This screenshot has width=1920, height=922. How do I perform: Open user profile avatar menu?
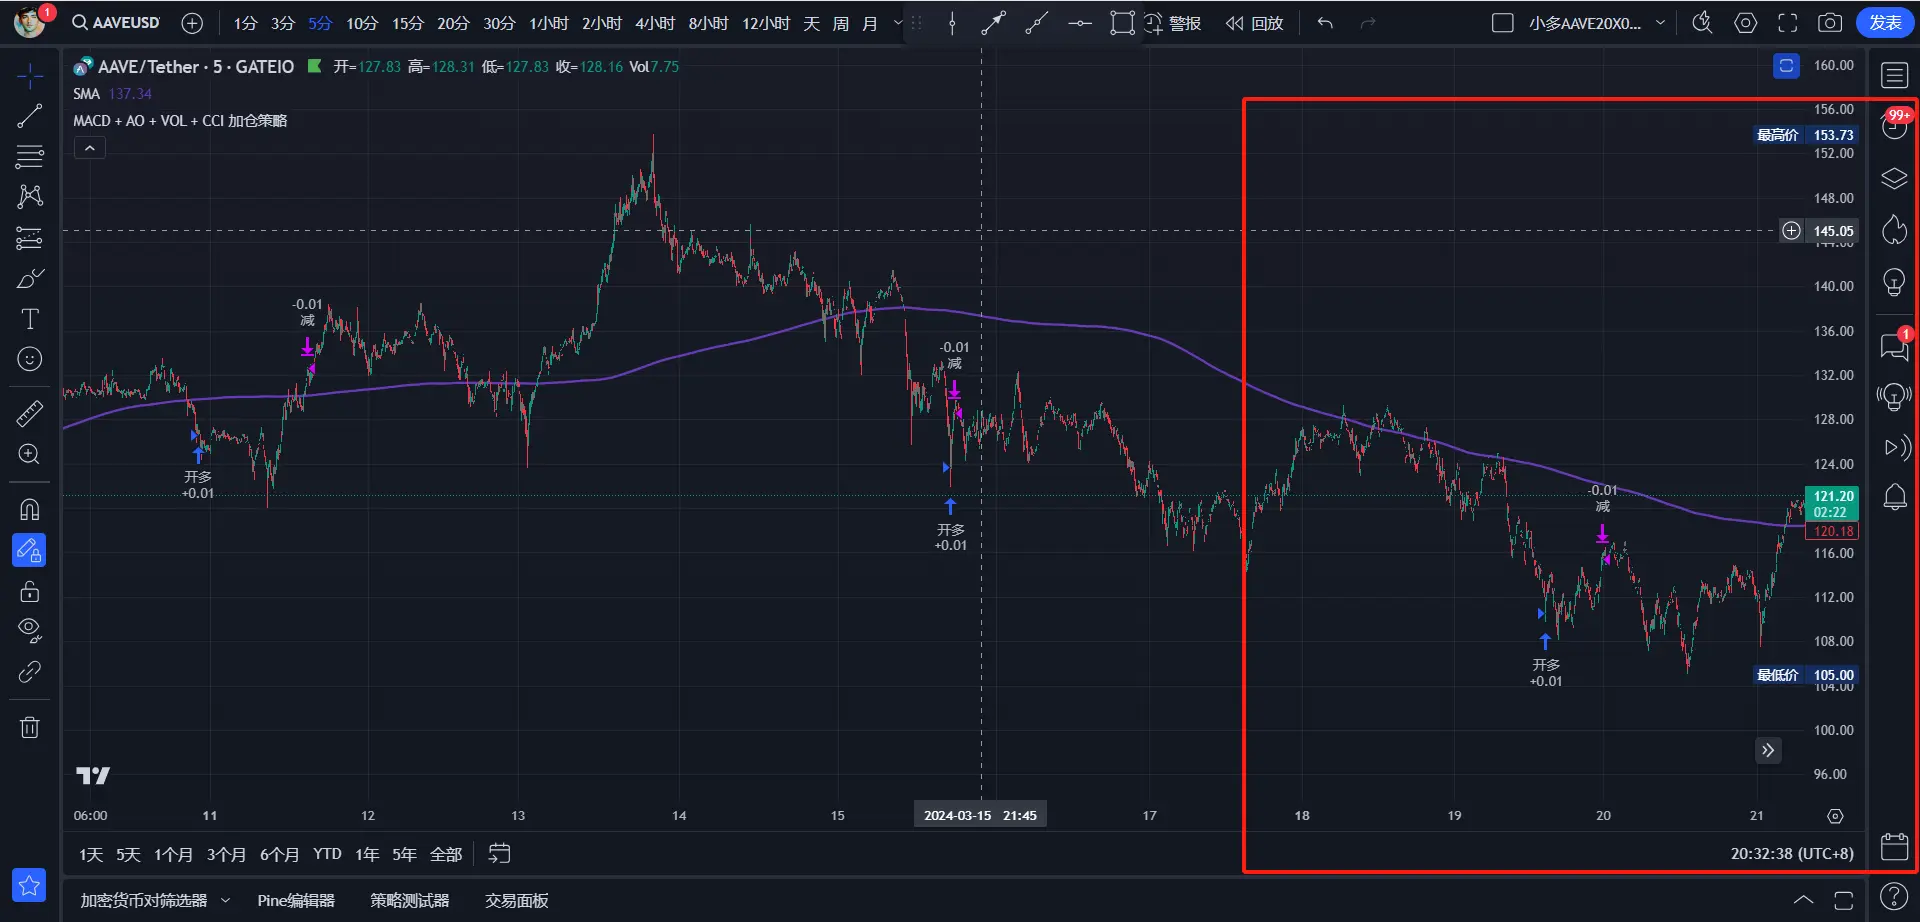[30, 22]
